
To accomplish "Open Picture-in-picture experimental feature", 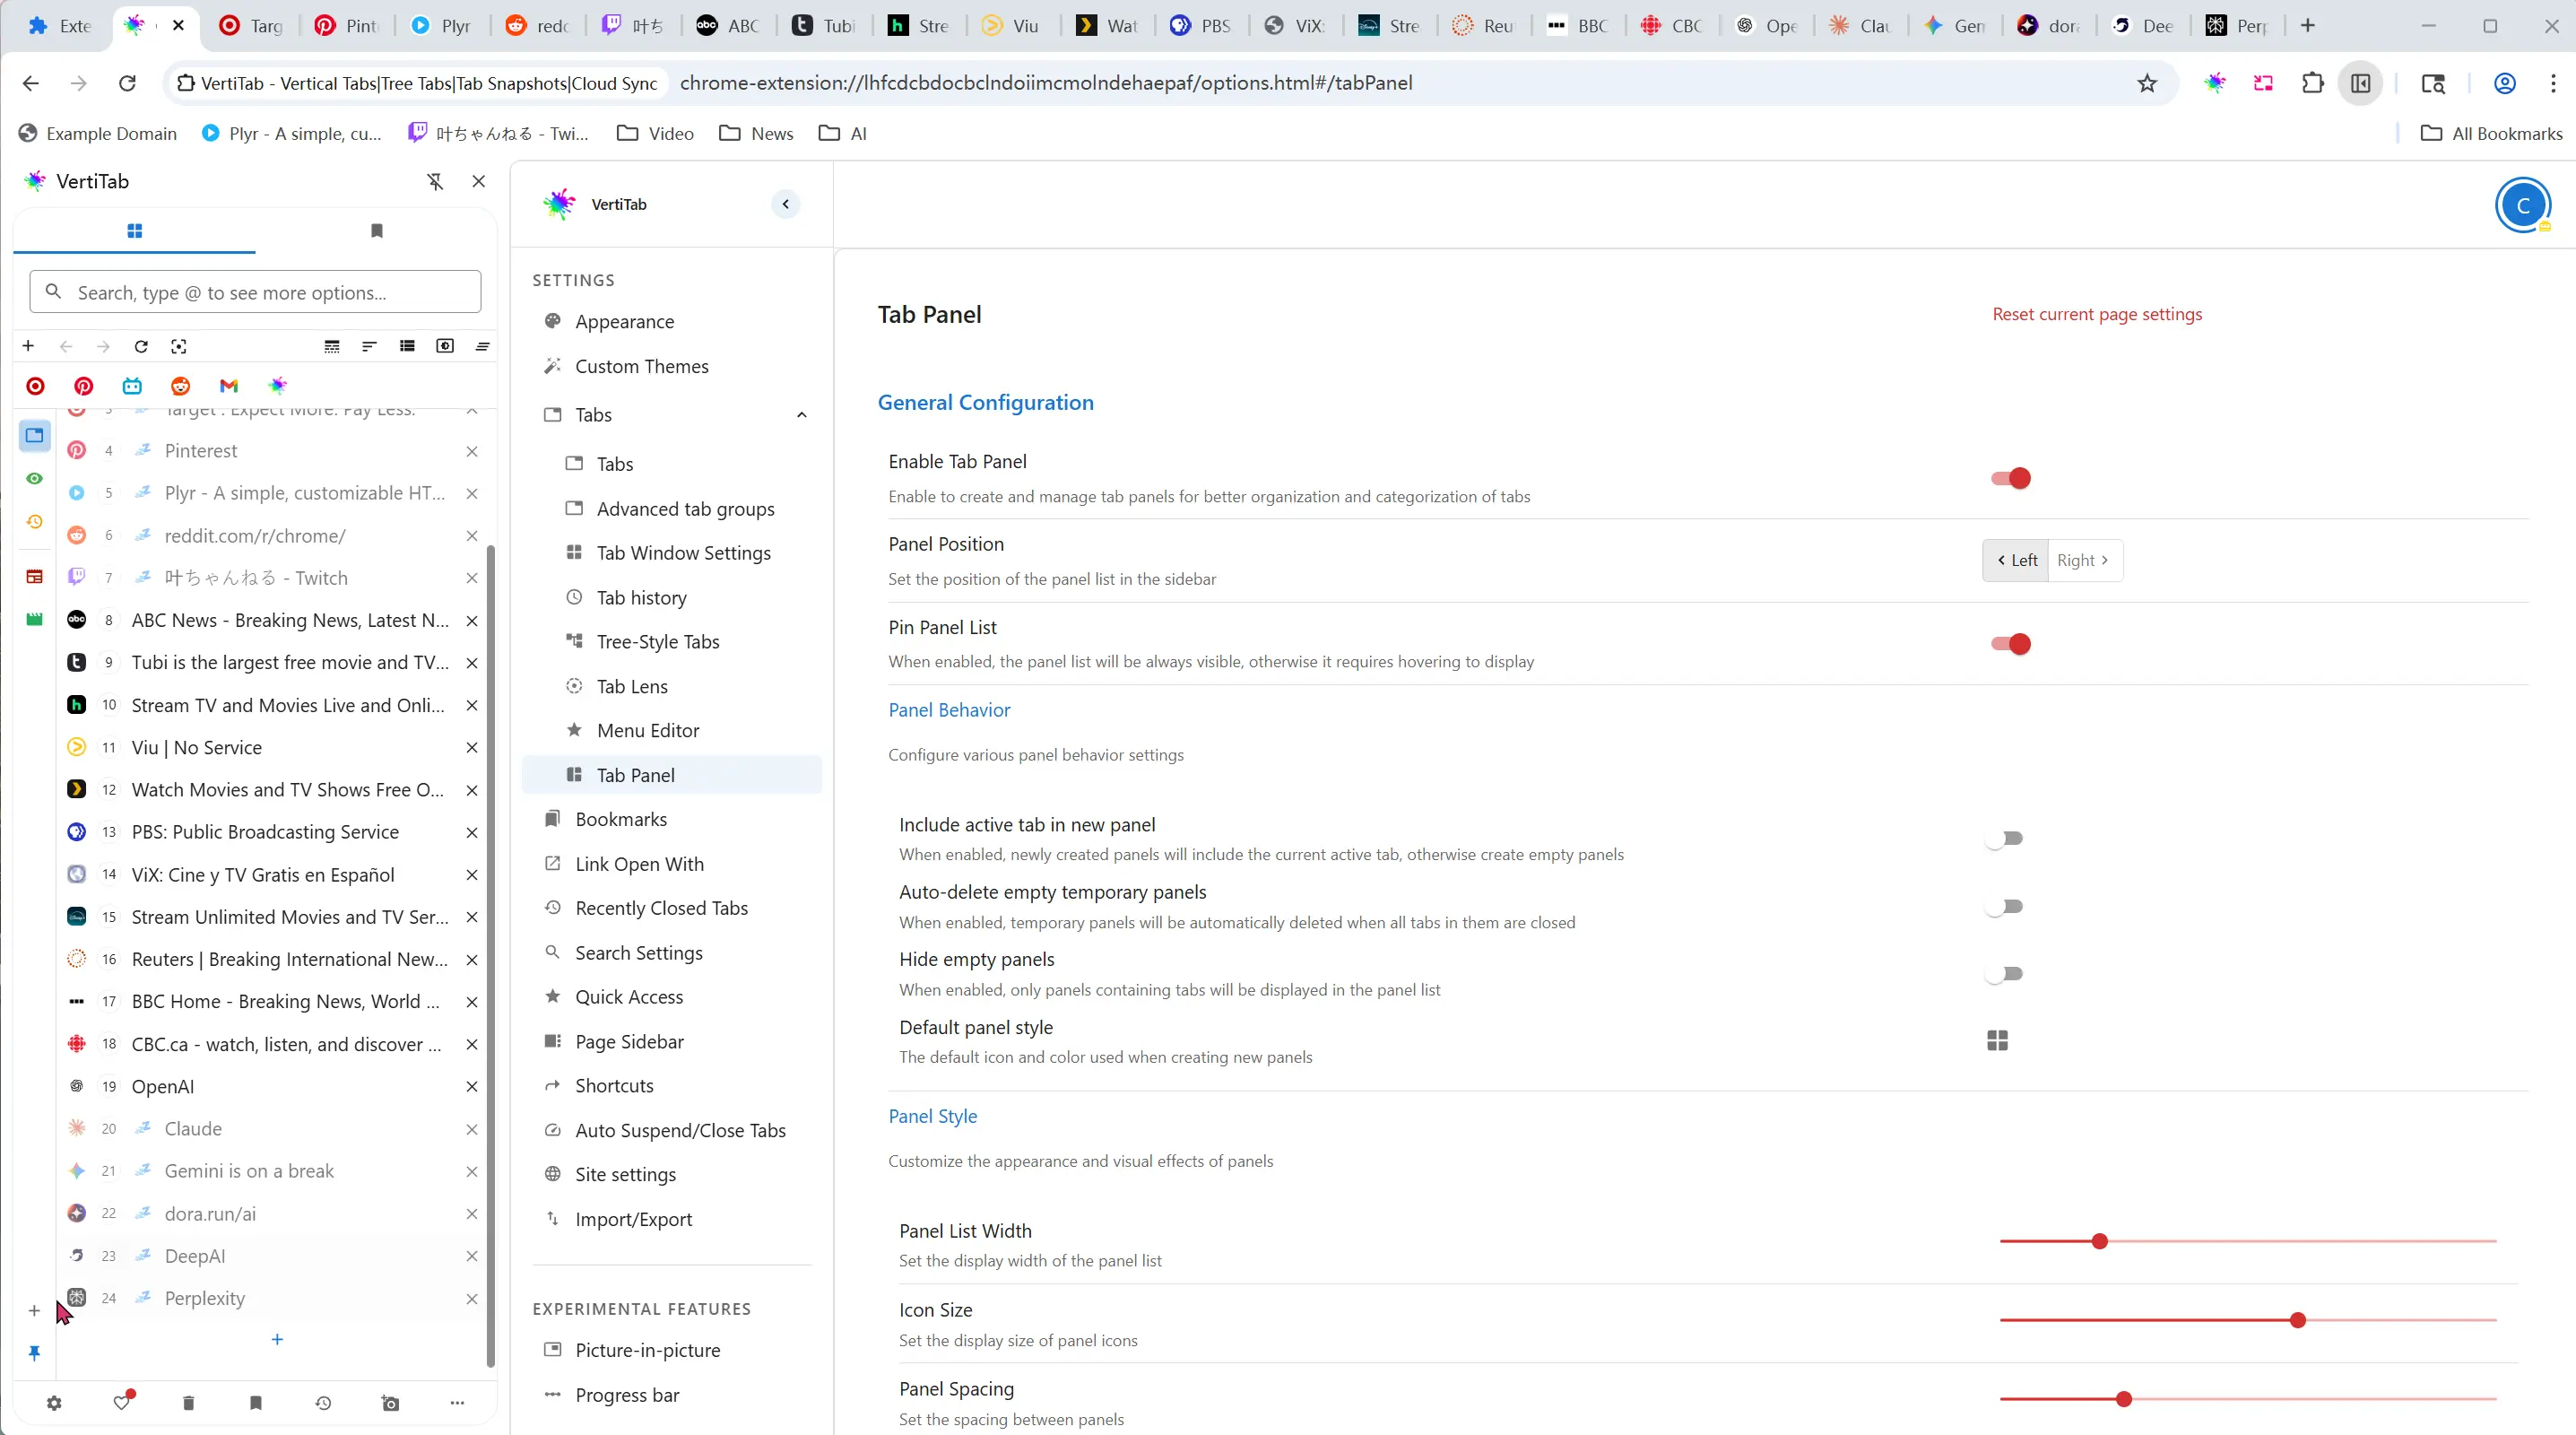I will [672, 1350].
